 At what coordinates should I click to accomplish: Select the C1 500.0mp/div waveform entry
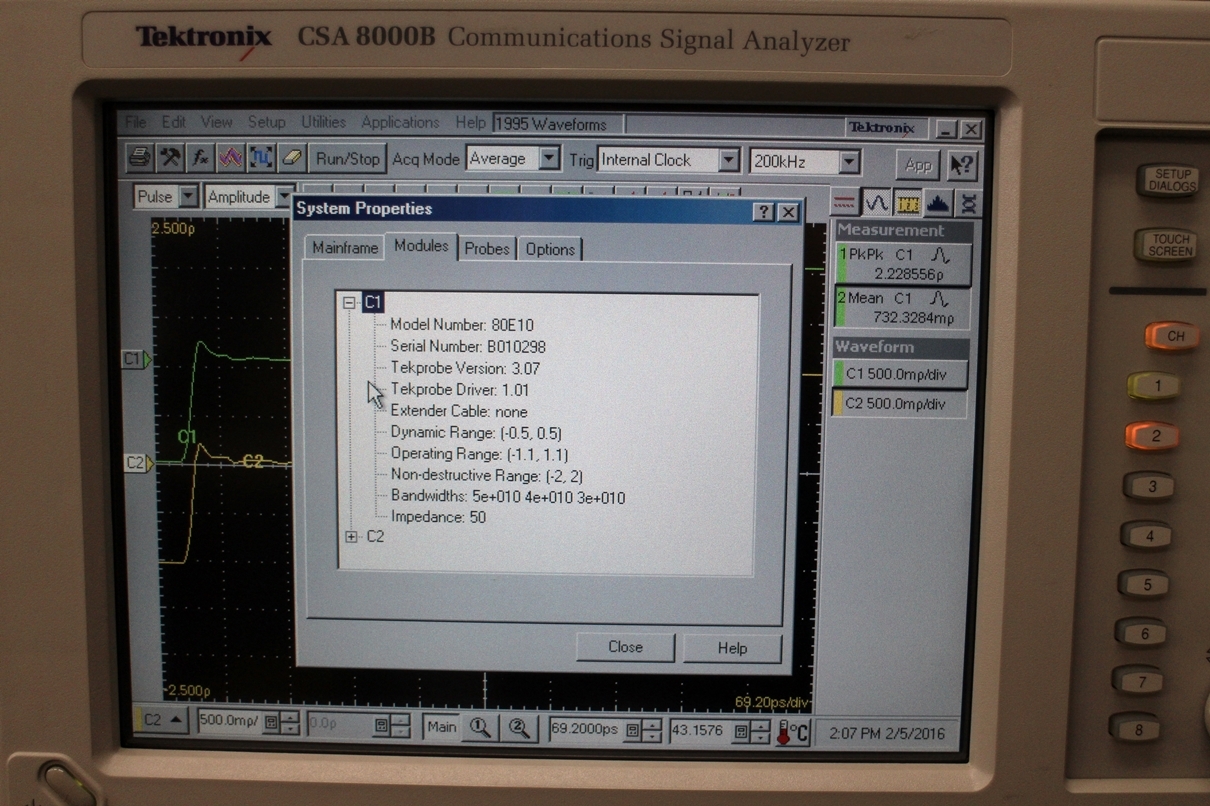click(x=901, y=374)
